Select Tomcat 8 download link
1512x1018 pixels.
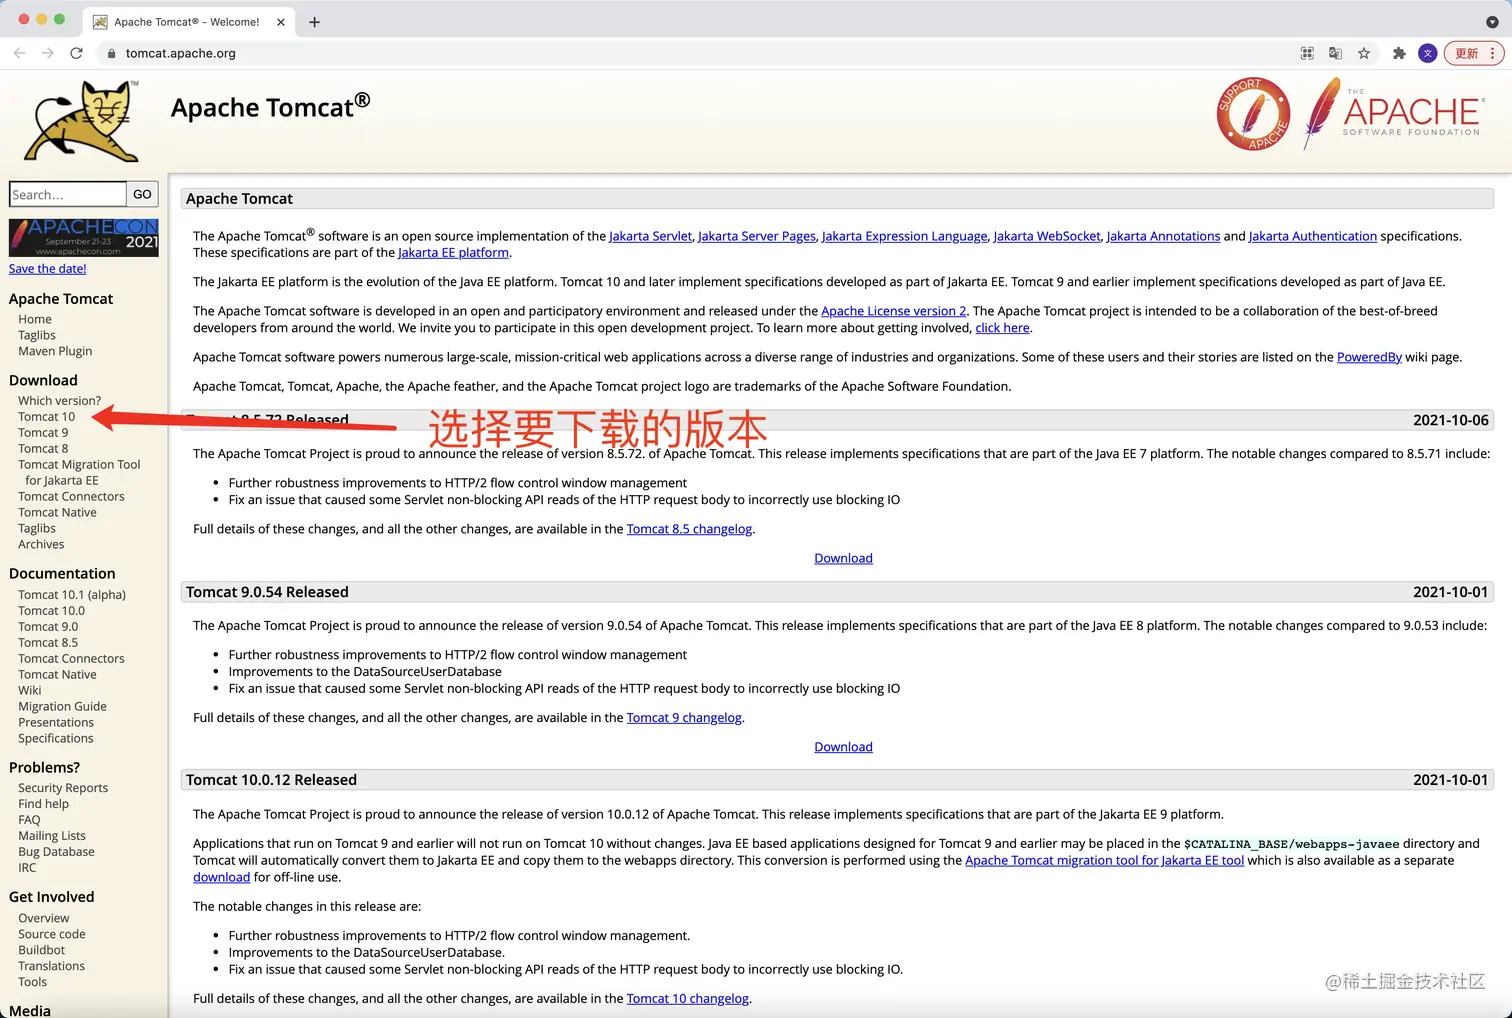[x=43, y=449]
